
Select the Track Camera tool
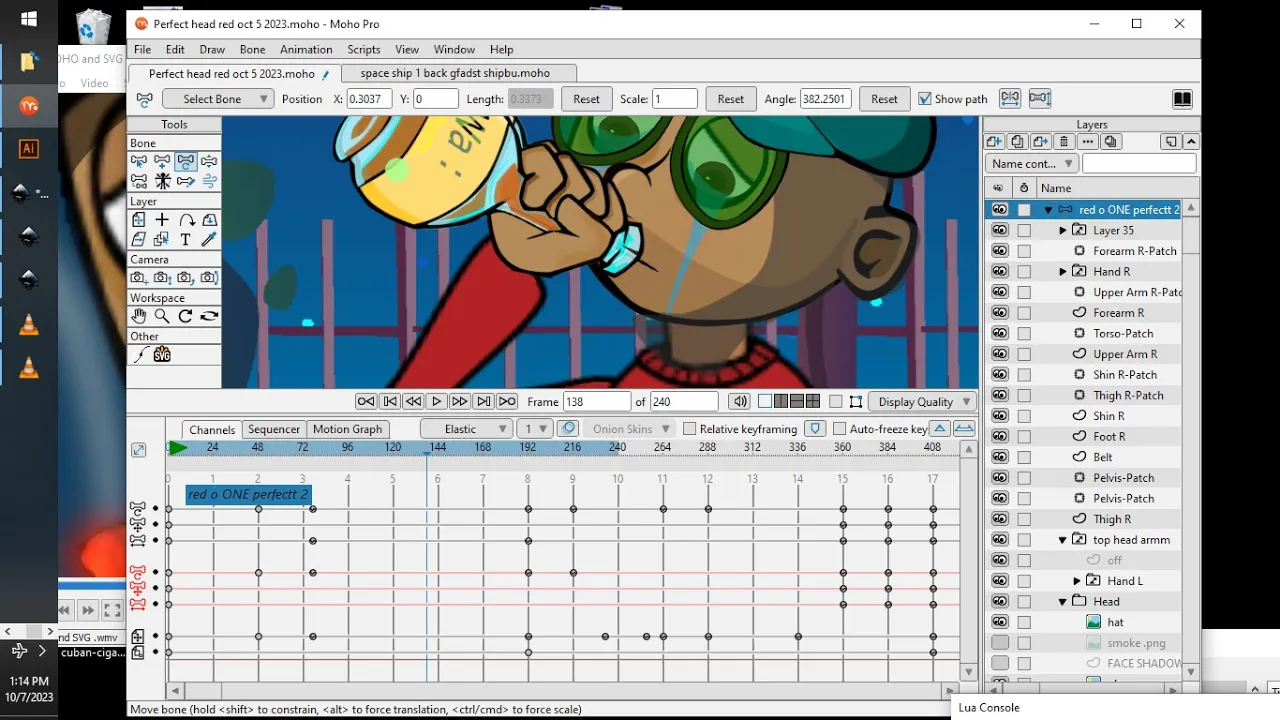click(139, 278)
